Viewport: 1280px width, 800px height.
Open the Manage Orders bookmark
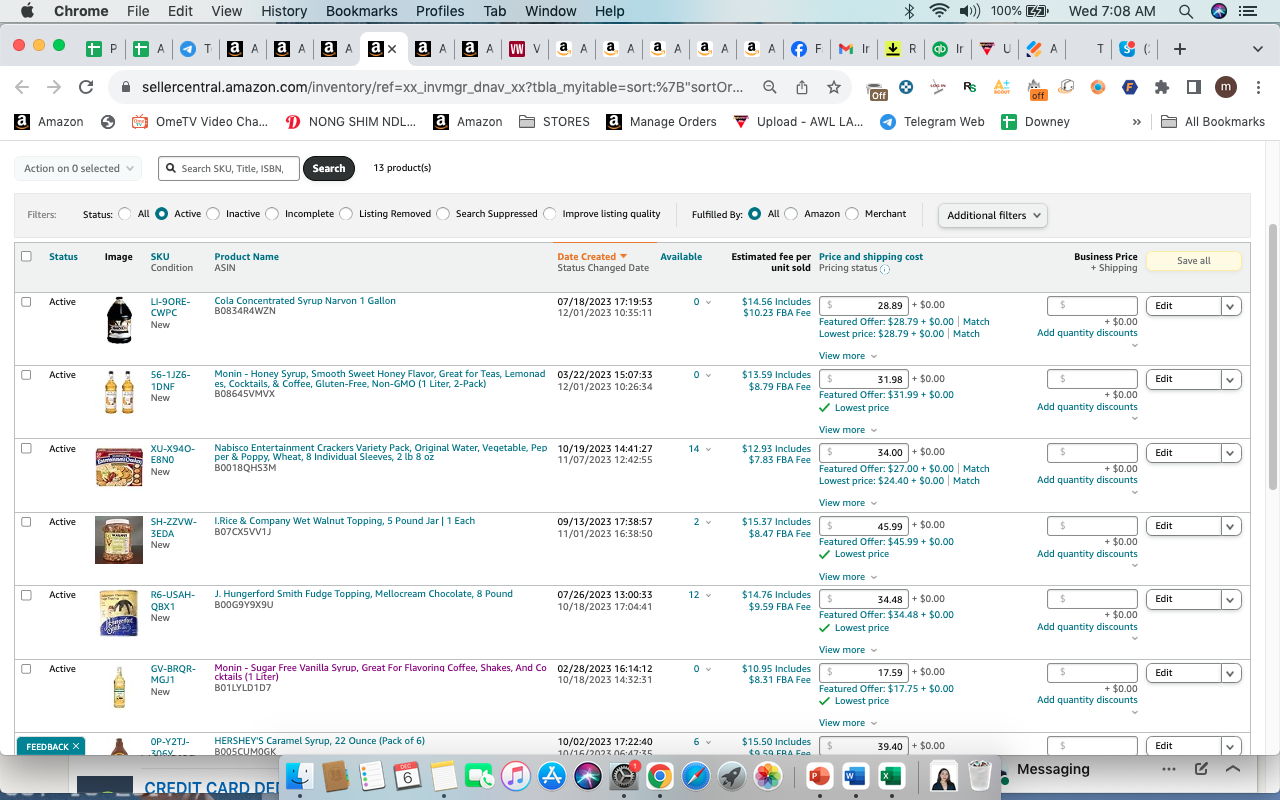pyautogui.click(x=661, y=122)
